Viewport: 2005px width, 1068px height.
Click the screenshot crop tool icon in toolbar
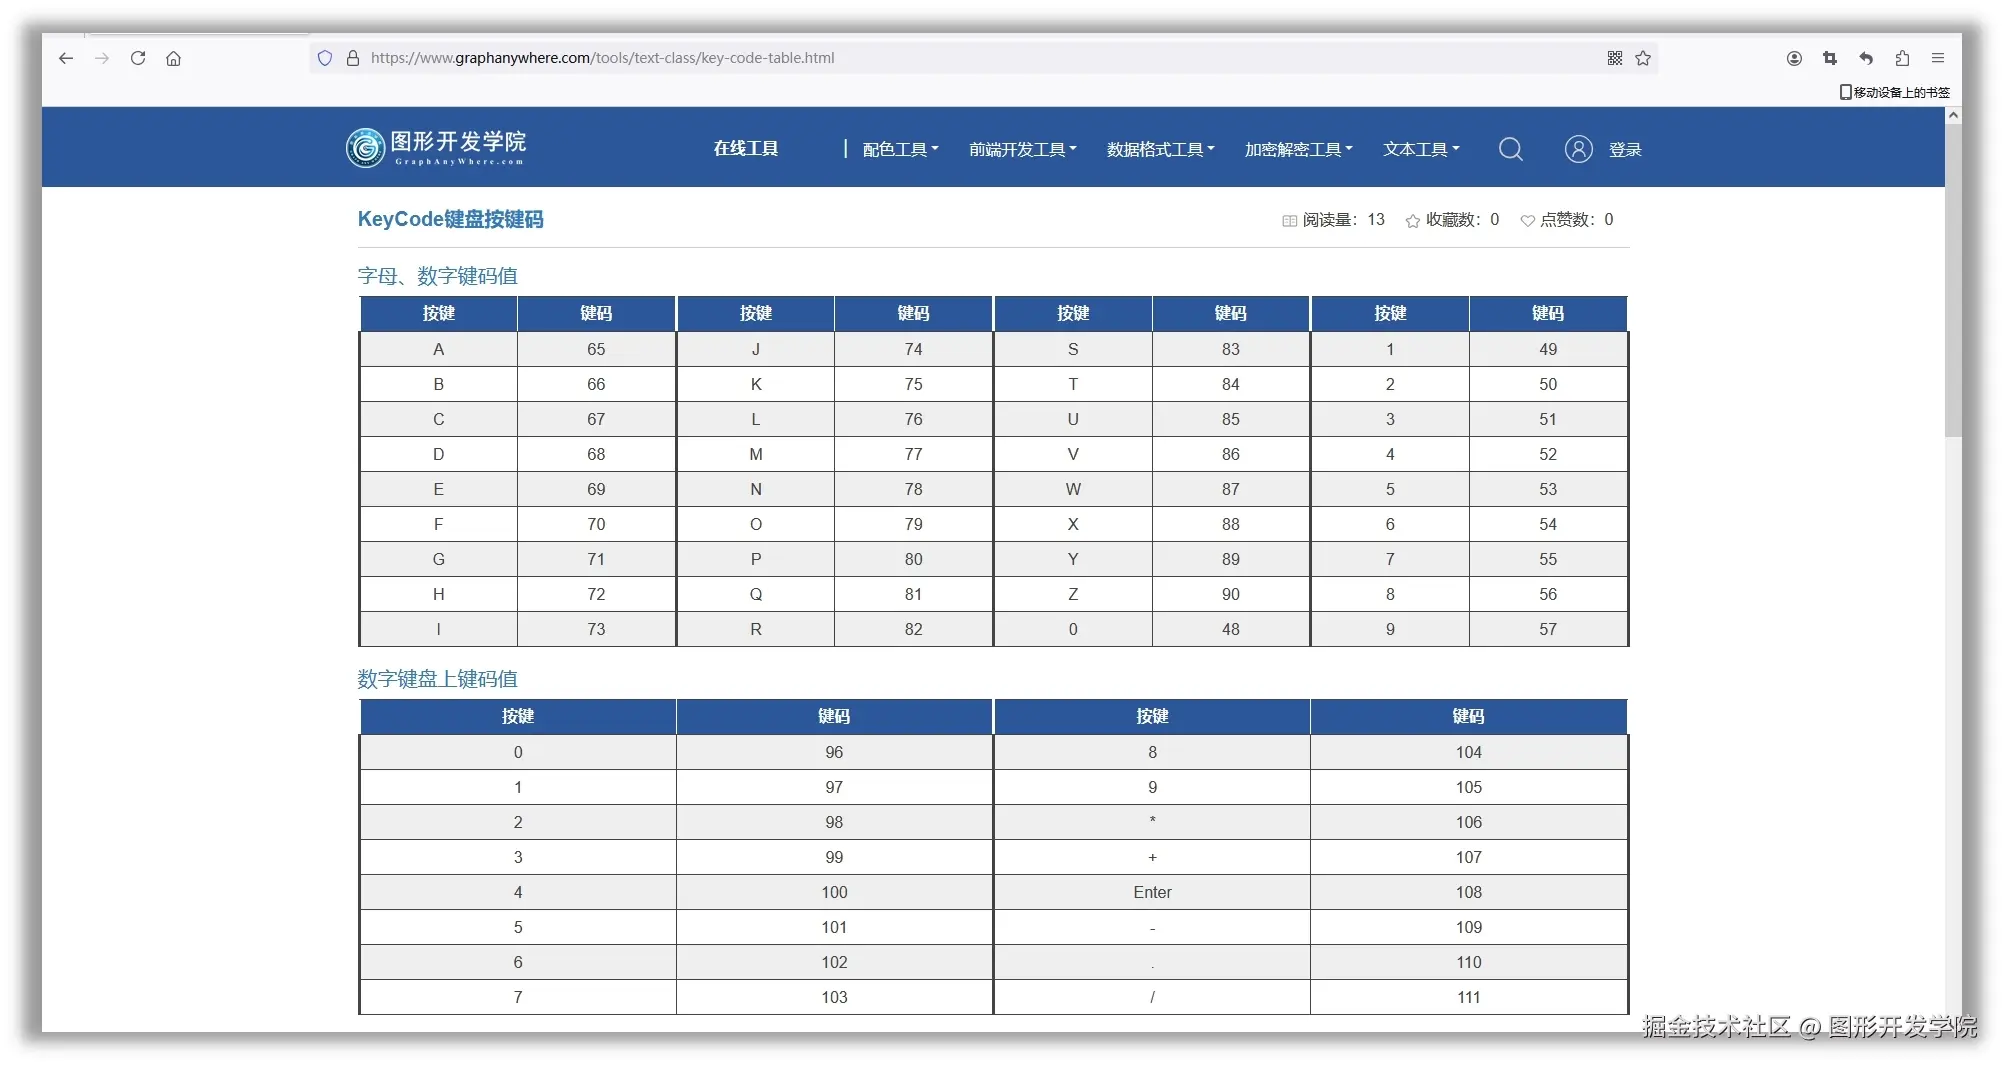point(1829,58)
